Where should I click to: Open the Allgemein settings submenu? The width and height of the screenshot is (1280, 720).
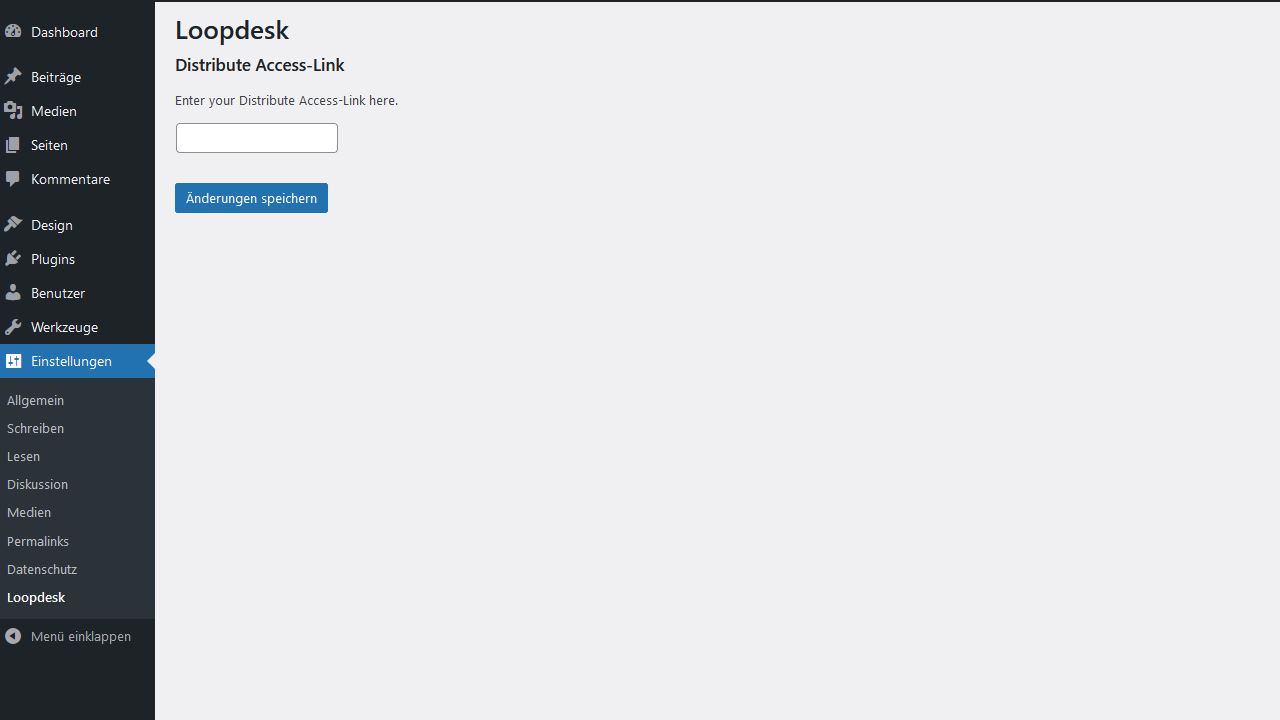pyautogui.click(x=35, y=400)
